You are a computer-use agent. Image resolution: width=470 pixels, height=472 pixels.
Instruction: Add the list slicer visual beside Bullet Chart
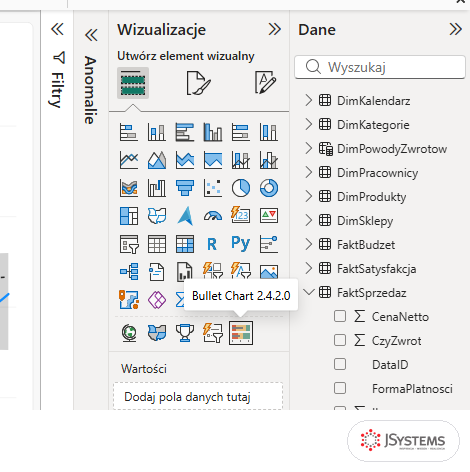(x=213, y=333)
